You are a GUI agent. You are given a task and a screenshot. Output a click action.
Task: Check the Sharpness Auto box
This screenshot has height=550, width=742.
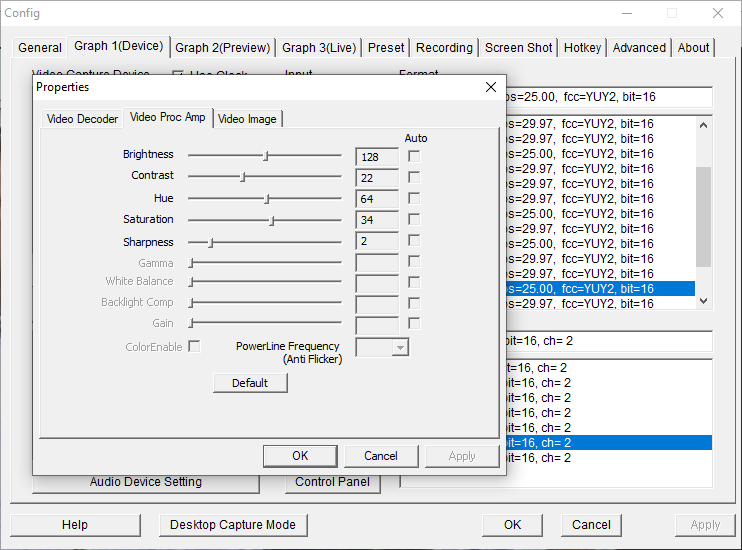coord(414,240)
